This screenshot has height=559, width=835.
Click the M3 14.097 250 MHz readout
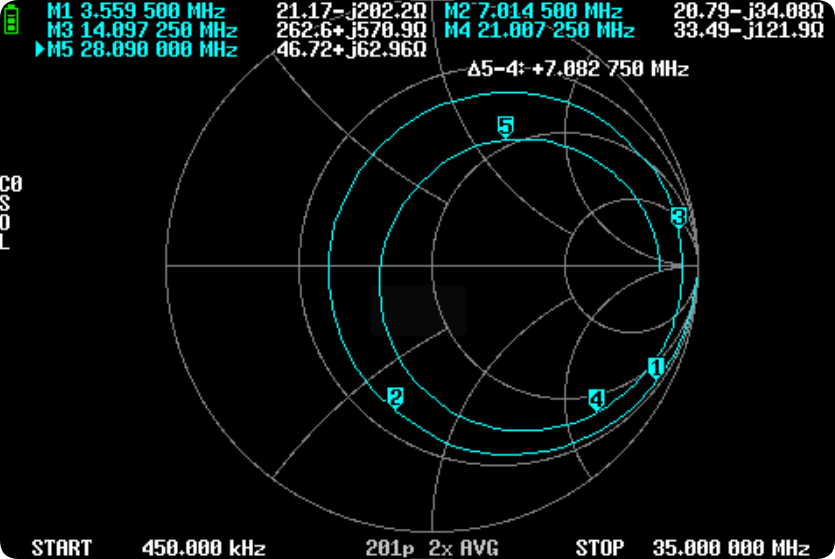click(142, 31)
